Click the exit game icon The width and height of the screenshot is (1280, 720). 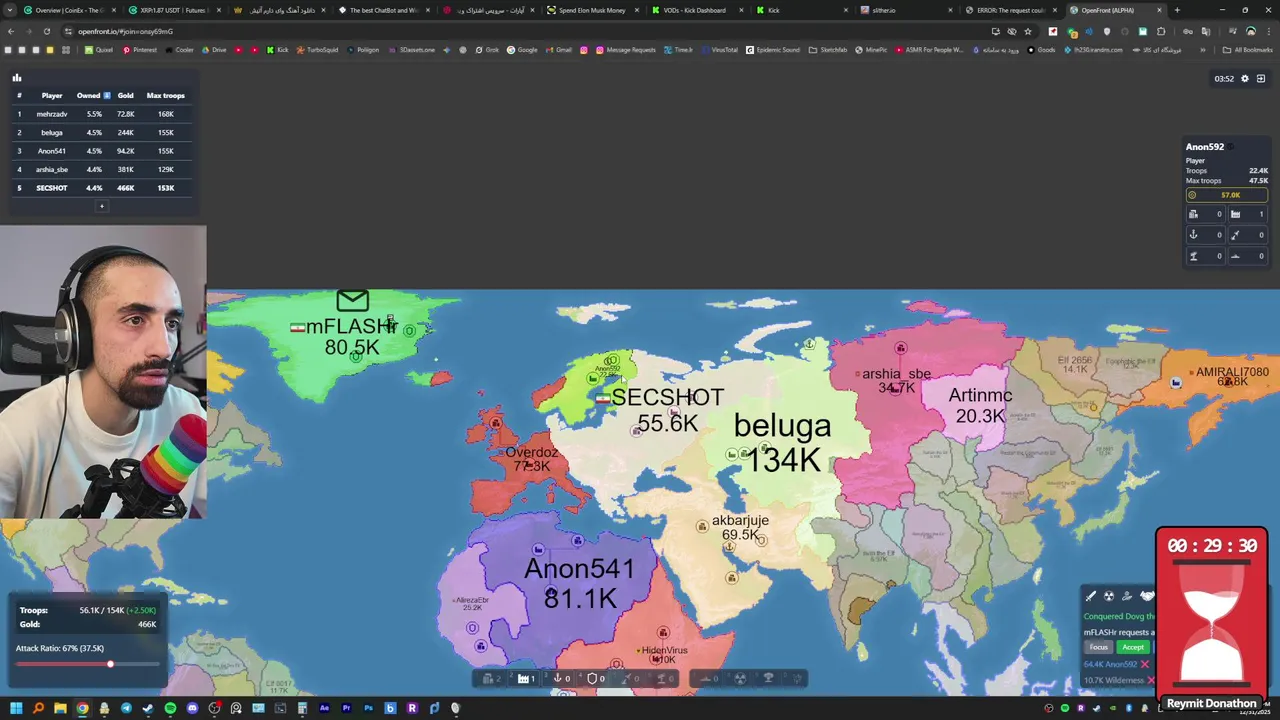pyautogui.click(x=1261, y=79)
